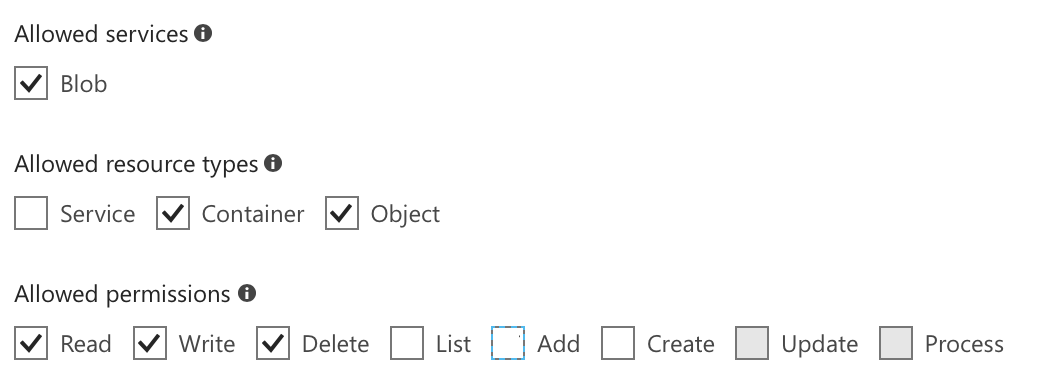Untick the Write permission checkbox
1038x390 pixels.
point(150,343)
